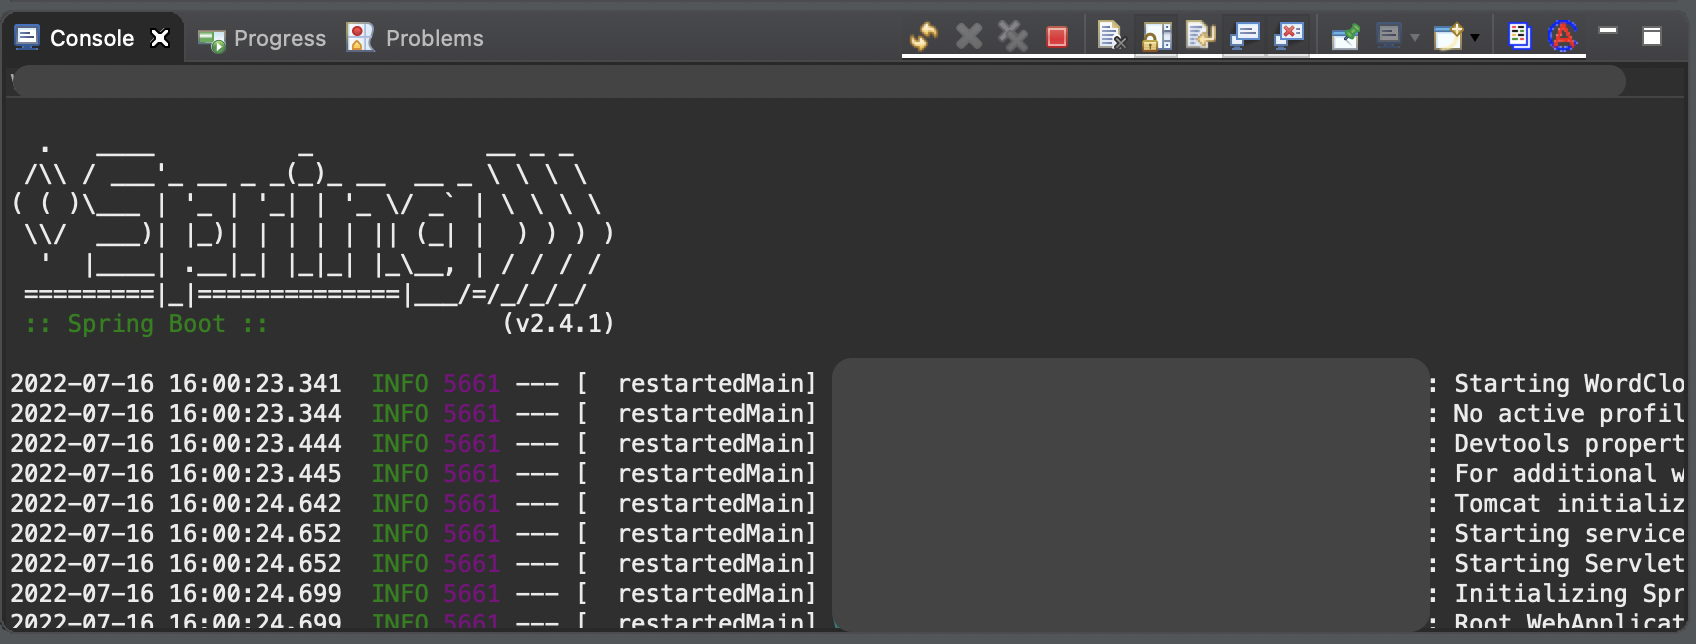Expand the Open Console dropdown arrow
This screenshot has height=644, width=1696.
point(1475,38)
